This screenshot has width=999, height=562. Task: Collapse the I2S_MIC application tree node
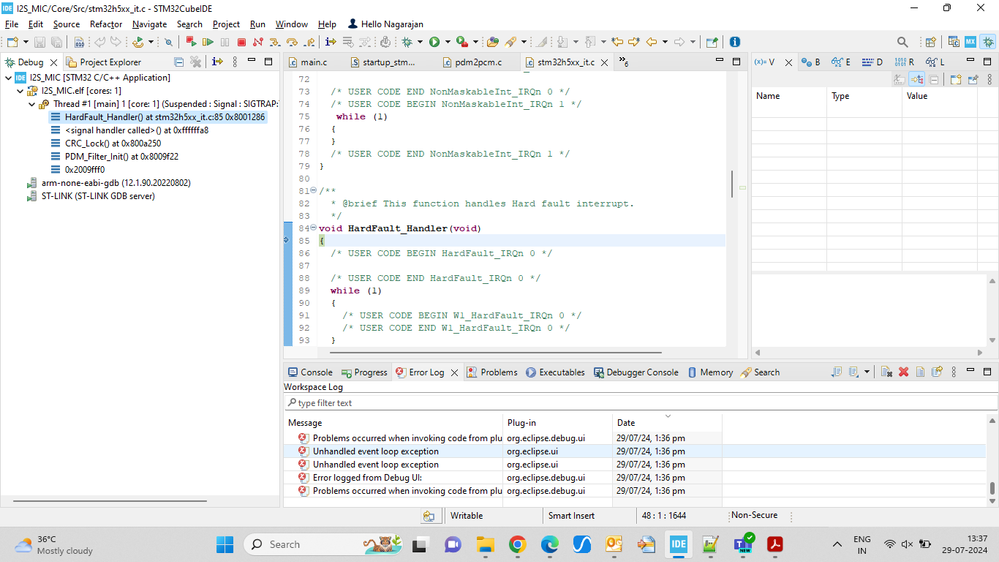click(x=9, y=78)
